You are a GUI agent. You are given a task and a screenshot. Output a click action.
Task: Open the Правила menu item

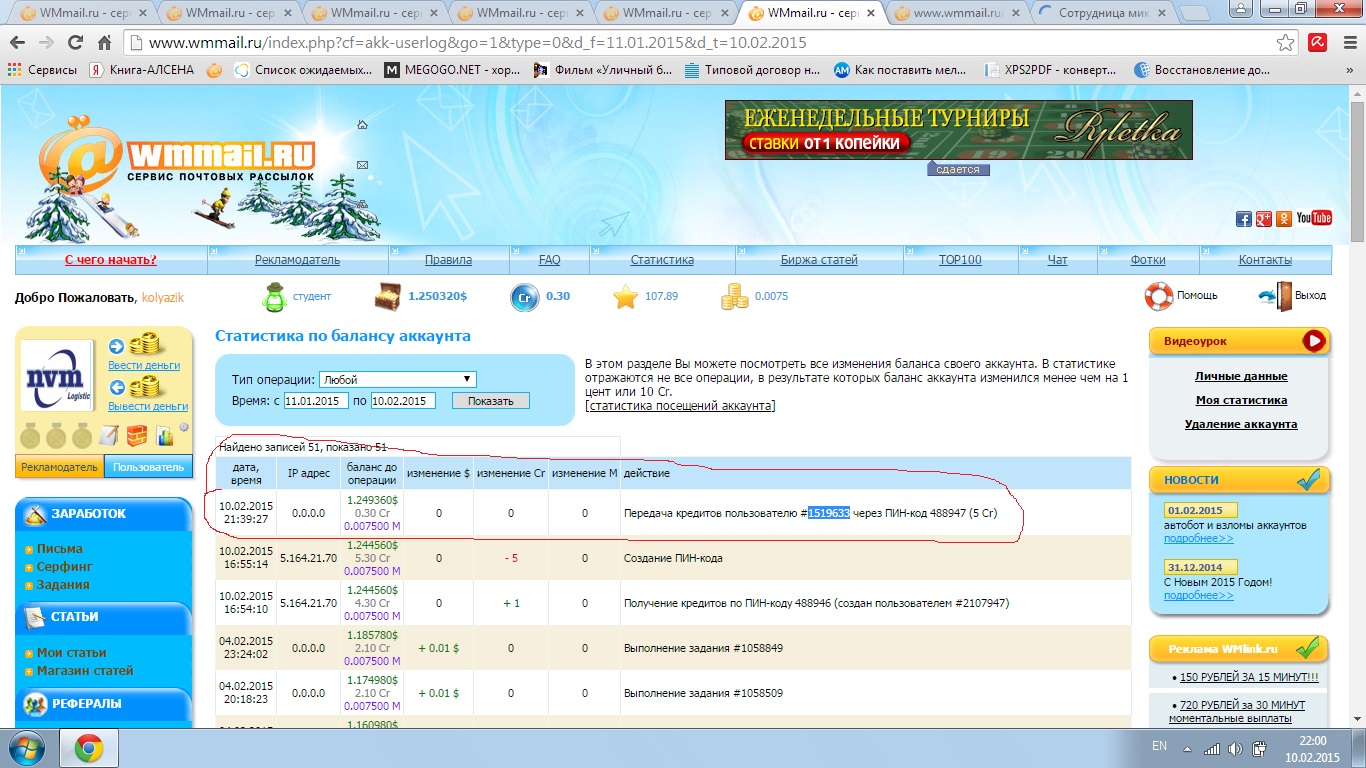tap(448, 260)
